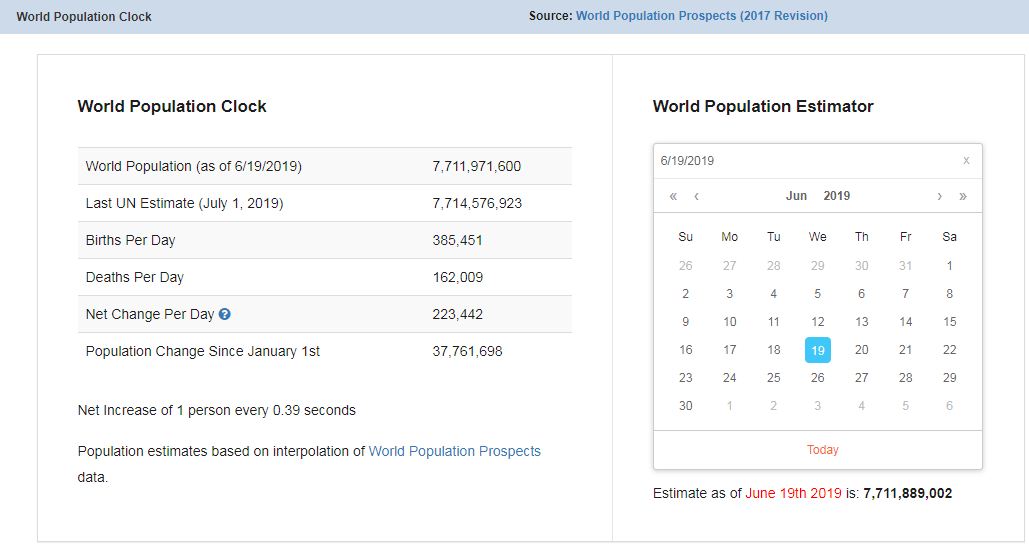Advance to next month with single-right arrow
Screen dimensions: 1029x554
pos(940,196)
